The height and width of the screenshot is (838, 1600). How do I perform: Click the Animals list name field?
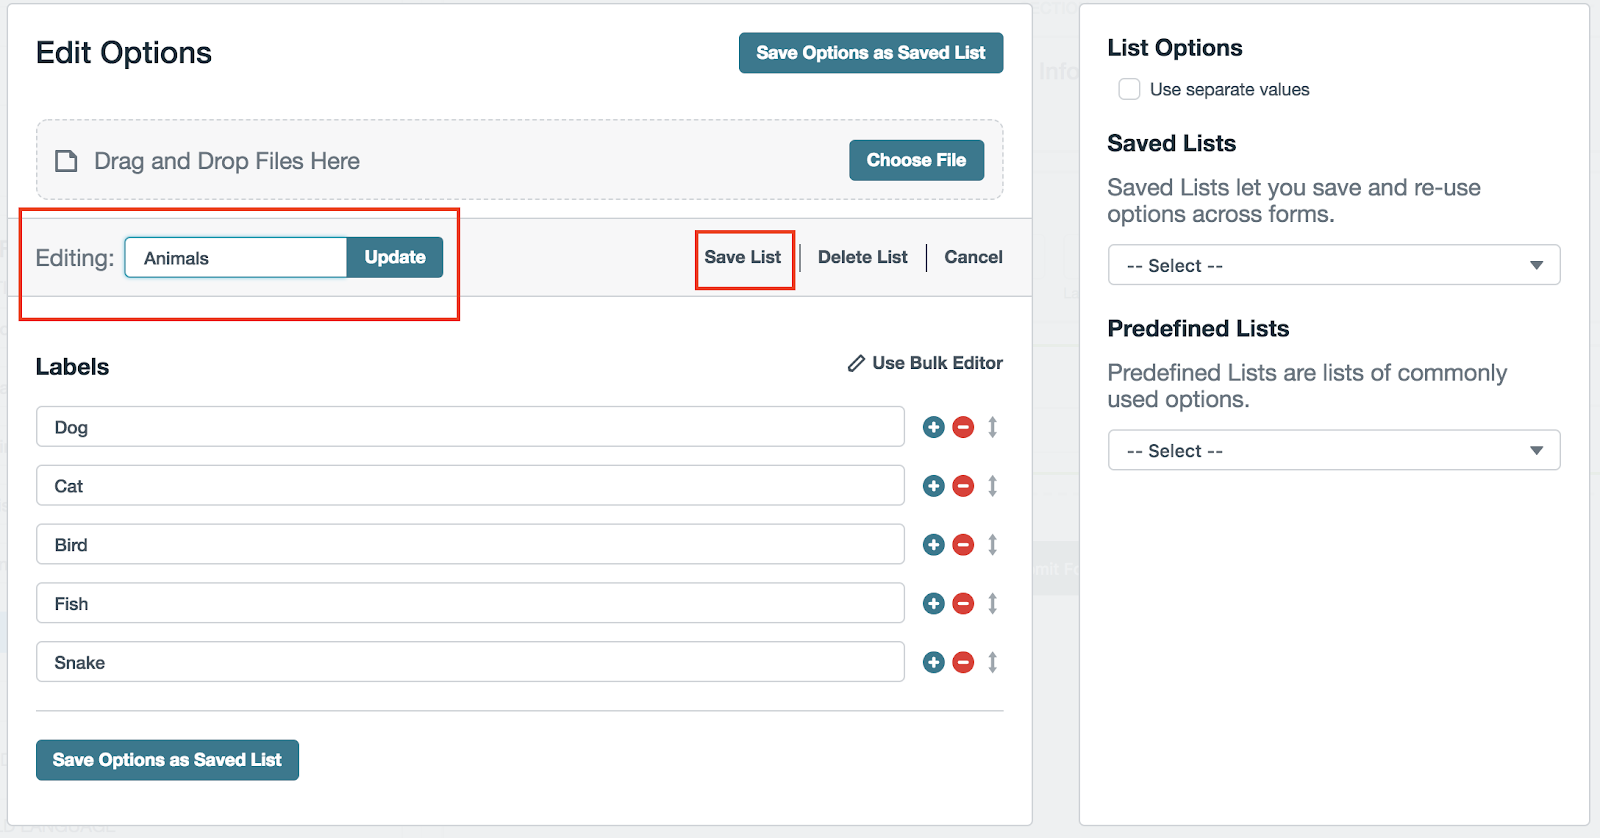[236, 258]
